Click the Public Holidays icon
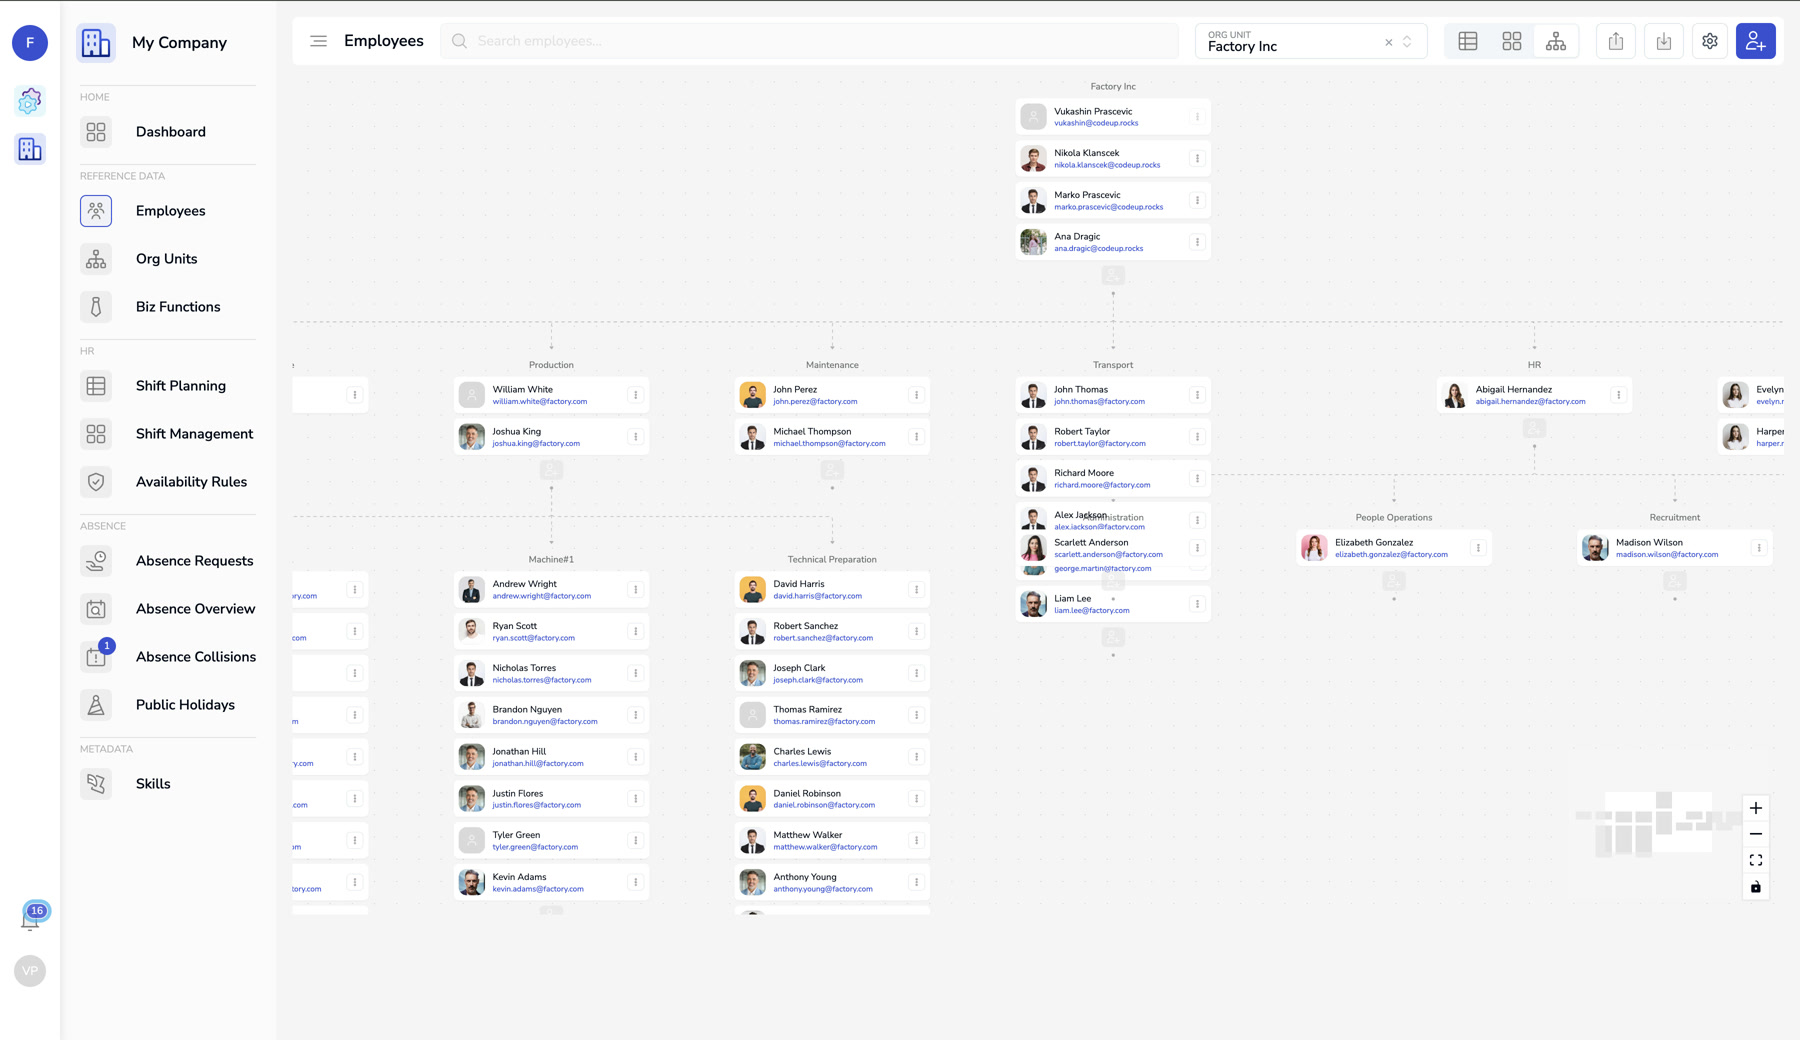This screenshot has width=1800, height=1040. [96, 705]
